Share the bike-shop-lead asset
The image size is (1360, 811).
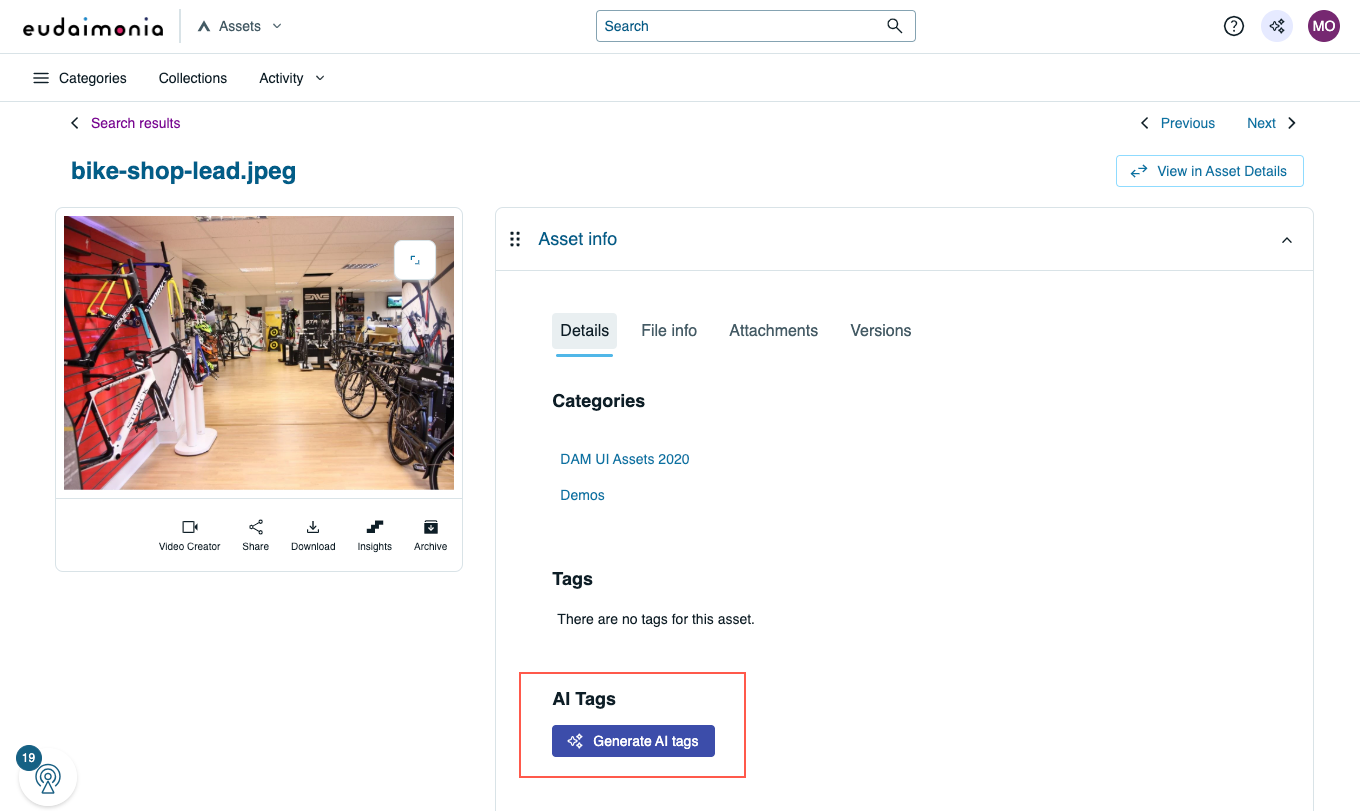[256, 535]
